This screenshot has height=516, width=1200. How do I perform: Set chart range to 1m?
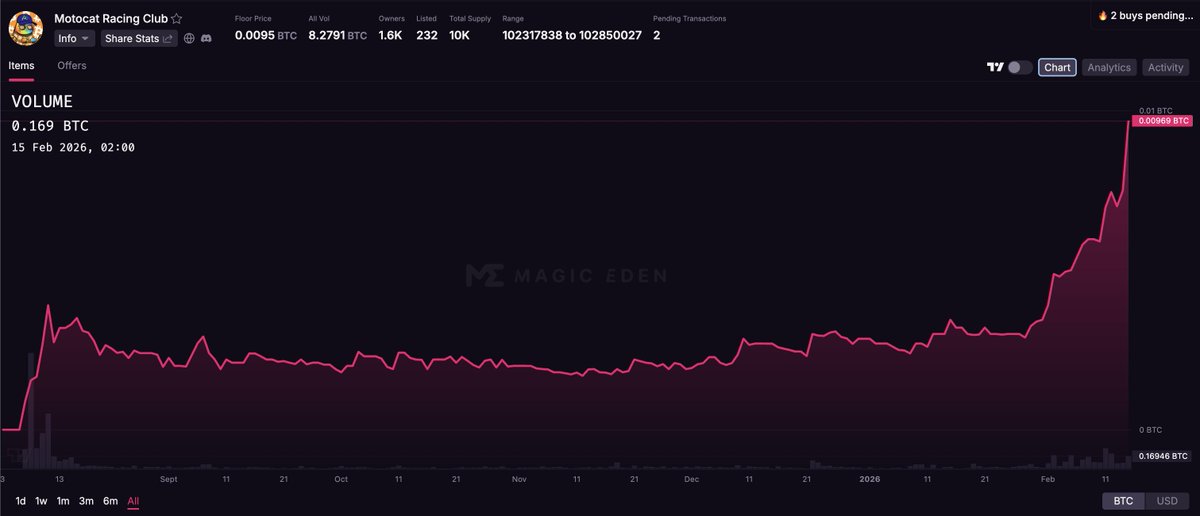click(x=63, y=501)
